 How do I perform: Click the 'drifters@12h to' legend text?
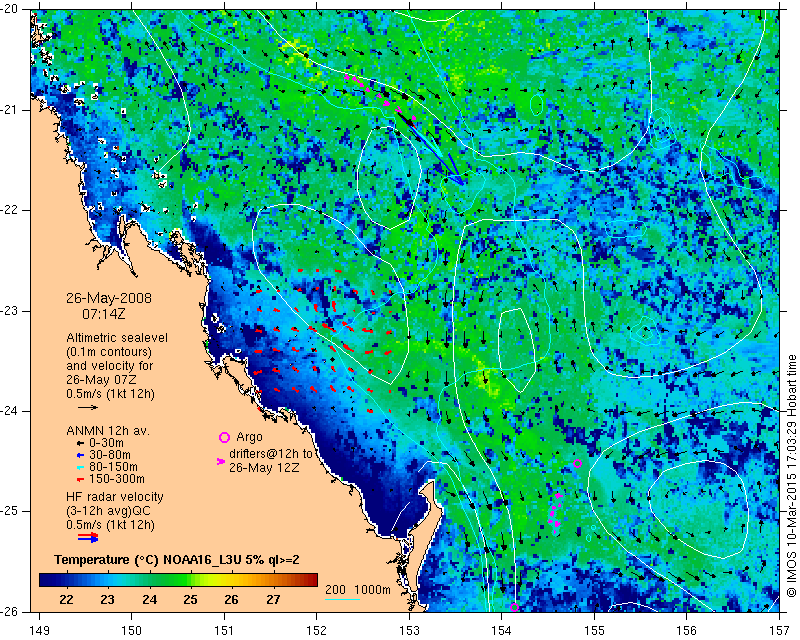tap(270, 454)
